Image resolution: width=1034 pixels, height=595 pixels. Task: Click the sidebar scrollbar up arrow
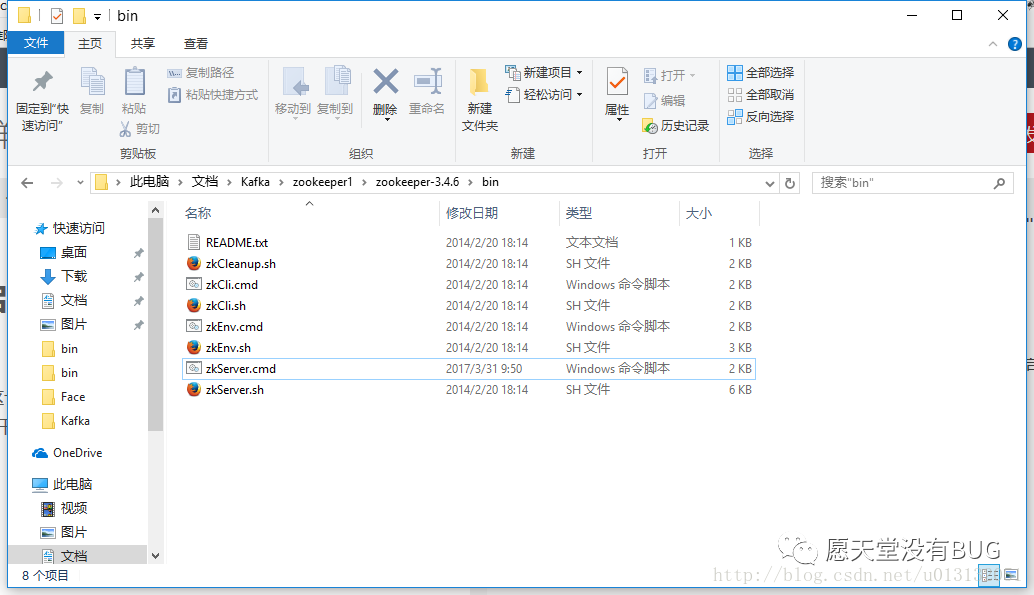pyautogui.click(x=156, y=210)
